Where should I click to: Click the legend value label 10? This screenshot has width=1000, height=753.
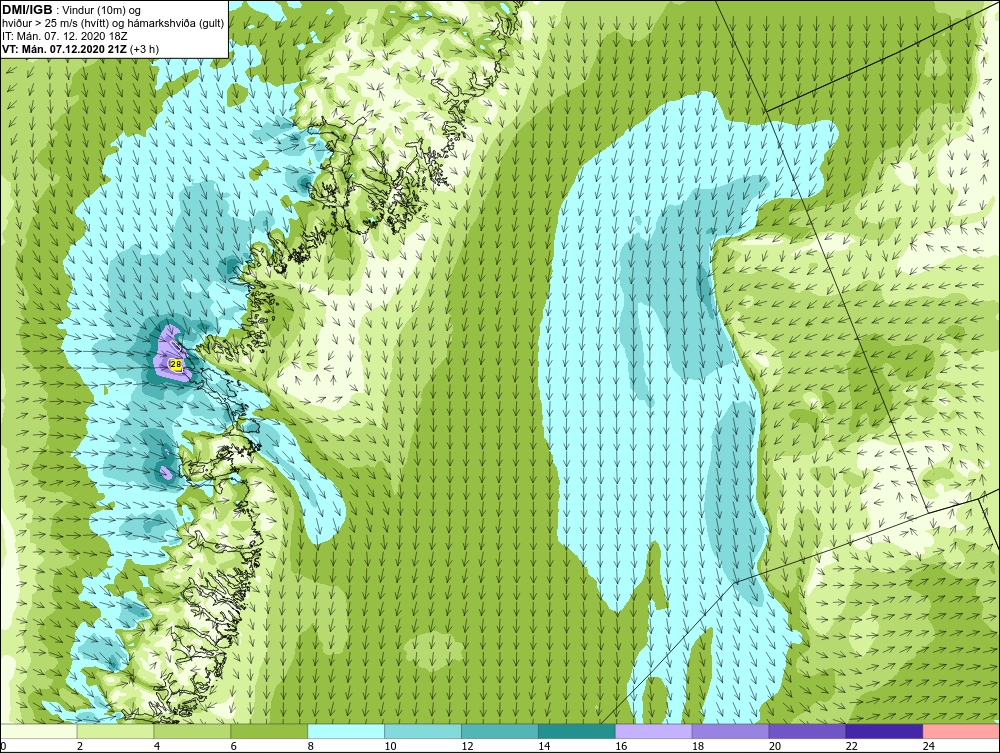[390, 746]
